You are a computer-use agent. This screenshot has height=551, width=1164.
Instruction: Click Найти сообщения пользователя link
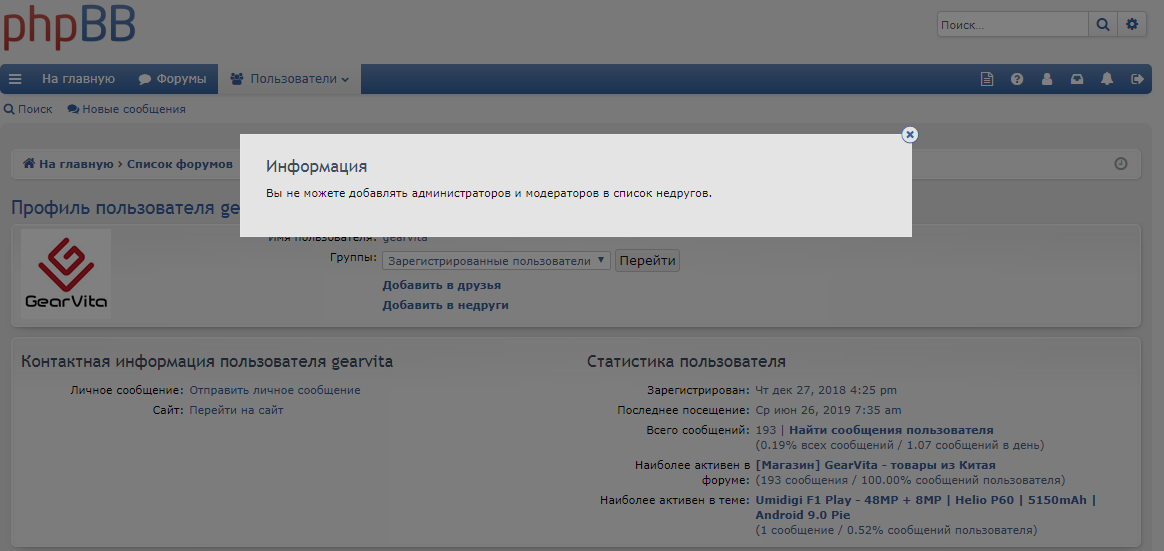pos(891,430)
